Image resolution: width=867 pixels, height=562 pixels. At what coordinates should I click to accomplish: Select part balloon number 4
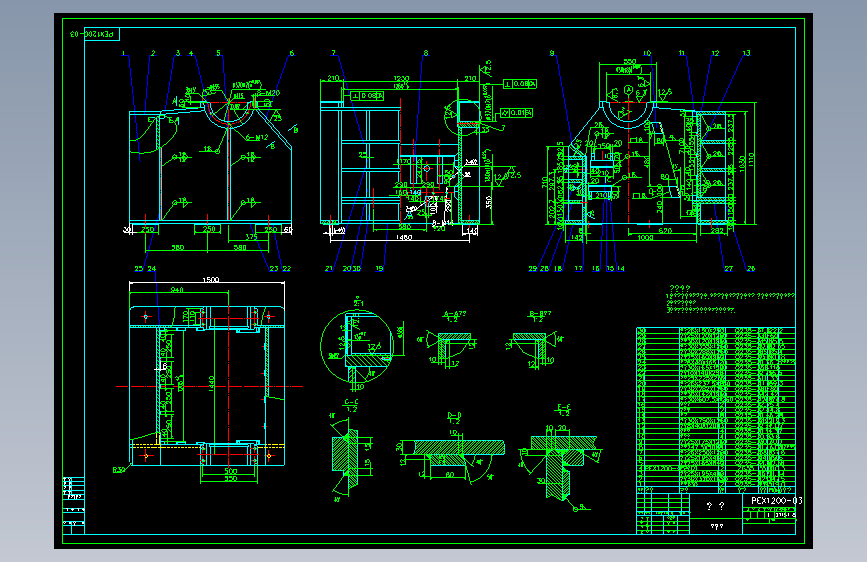click(x=191, y=54)
